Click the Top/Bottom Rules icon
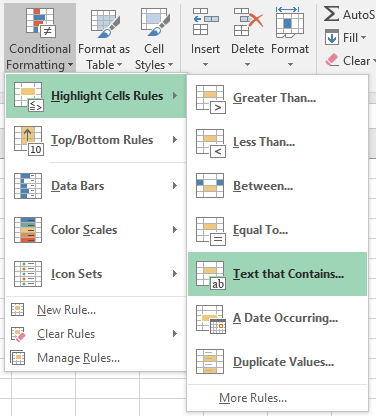The image size is (376, 416). click(28, 141)
